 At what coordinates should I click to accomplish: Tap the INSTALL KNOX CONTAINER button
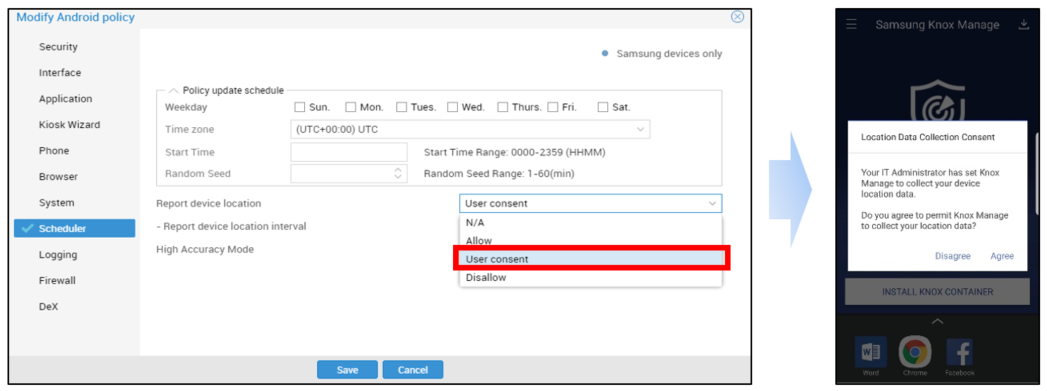[937, 292]
